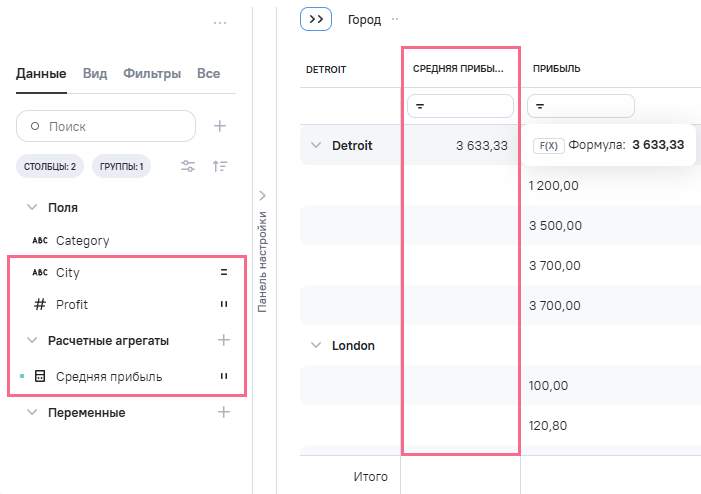Collapse the Расчетные агрегаты section

32,340
